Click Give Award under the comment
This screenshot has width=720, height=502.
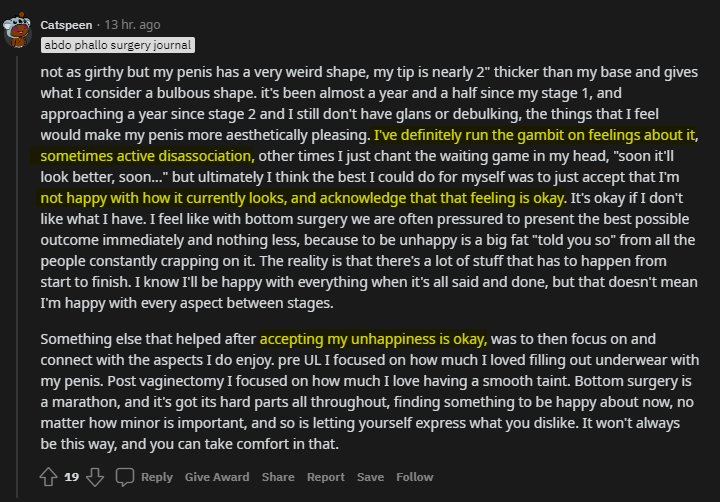(218, 477)
